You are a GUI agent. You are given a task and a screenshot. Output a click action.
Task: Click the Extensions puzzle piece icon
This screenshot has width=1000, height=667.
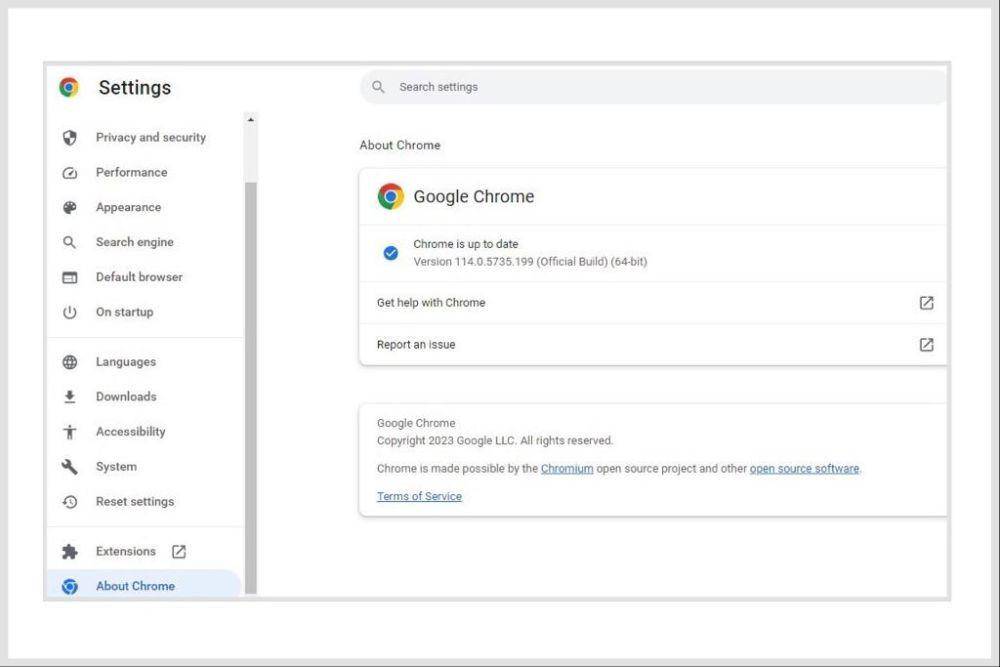pos(70,552)
